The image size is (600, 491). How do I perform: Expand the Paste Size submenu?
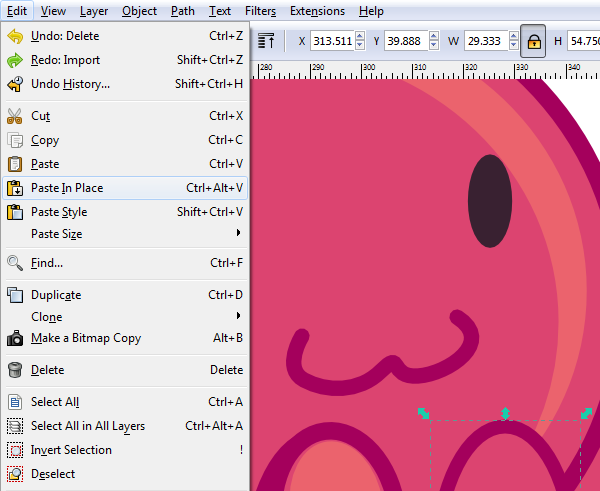coord(238,234)
